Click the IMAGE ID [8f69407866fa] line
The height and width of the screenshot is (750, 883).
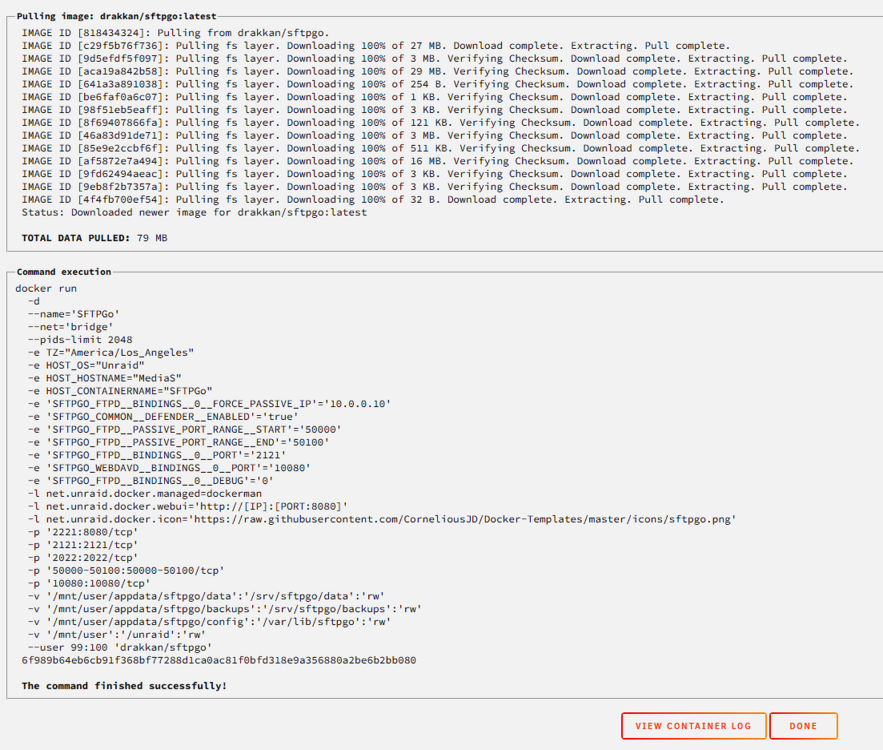(440, 123)
